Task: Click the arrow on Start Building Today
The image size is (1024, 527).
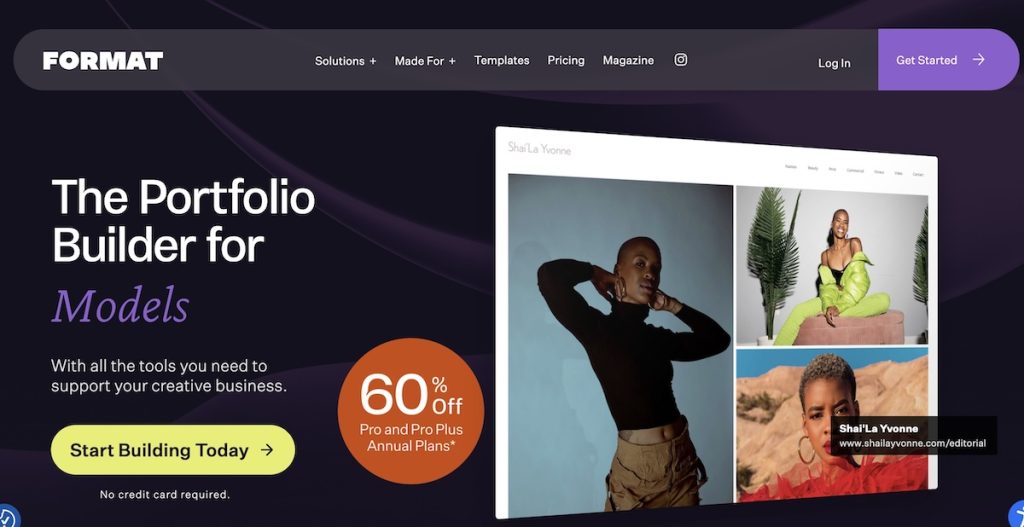Action: coord(266,450)
